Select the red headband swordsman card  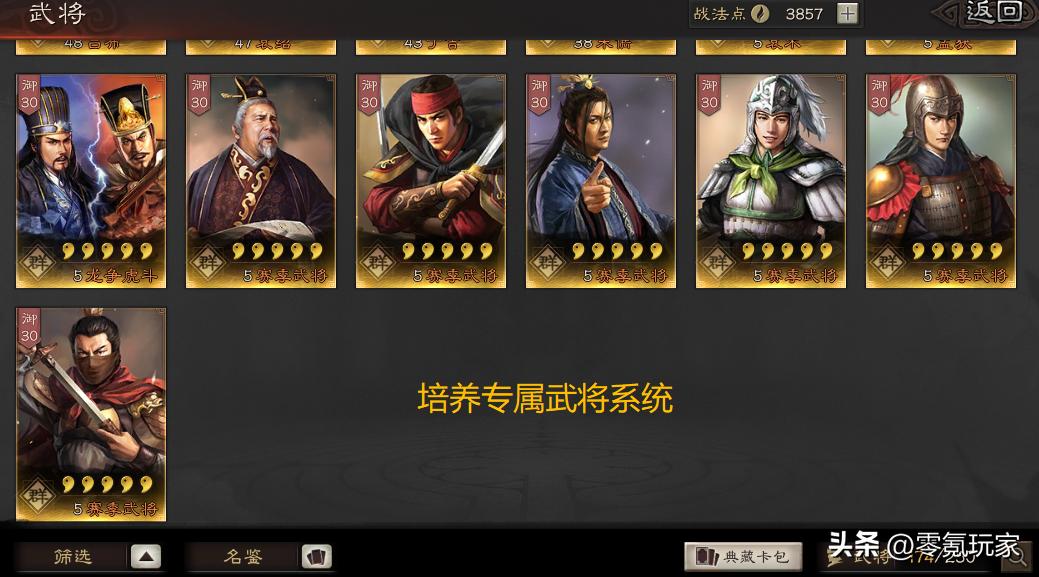431,181
